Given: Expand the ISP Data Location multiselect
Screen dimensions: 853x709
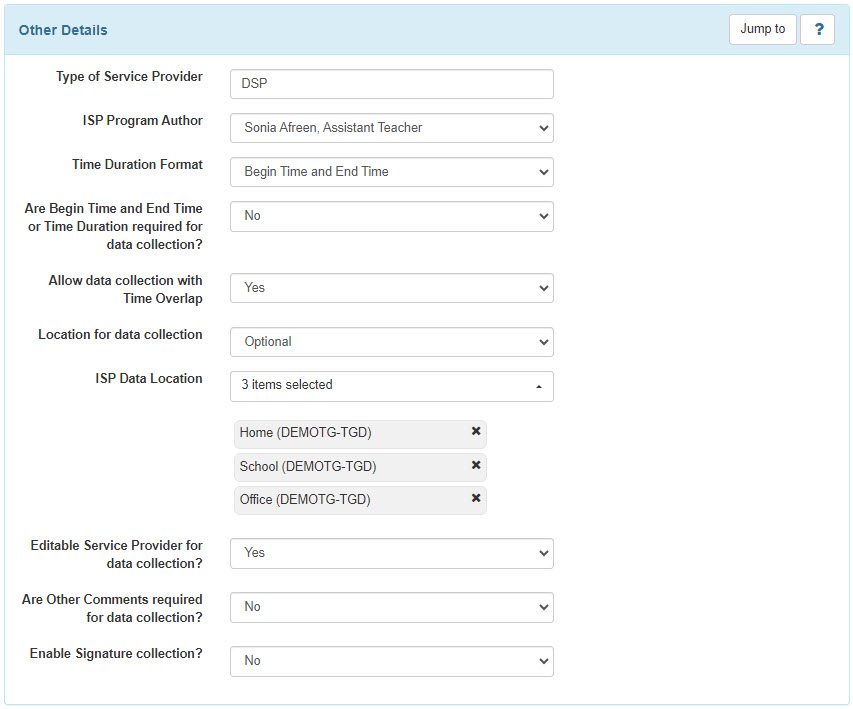Looking at the screenshot, I should pyautogui.click(x=391, y=386).
